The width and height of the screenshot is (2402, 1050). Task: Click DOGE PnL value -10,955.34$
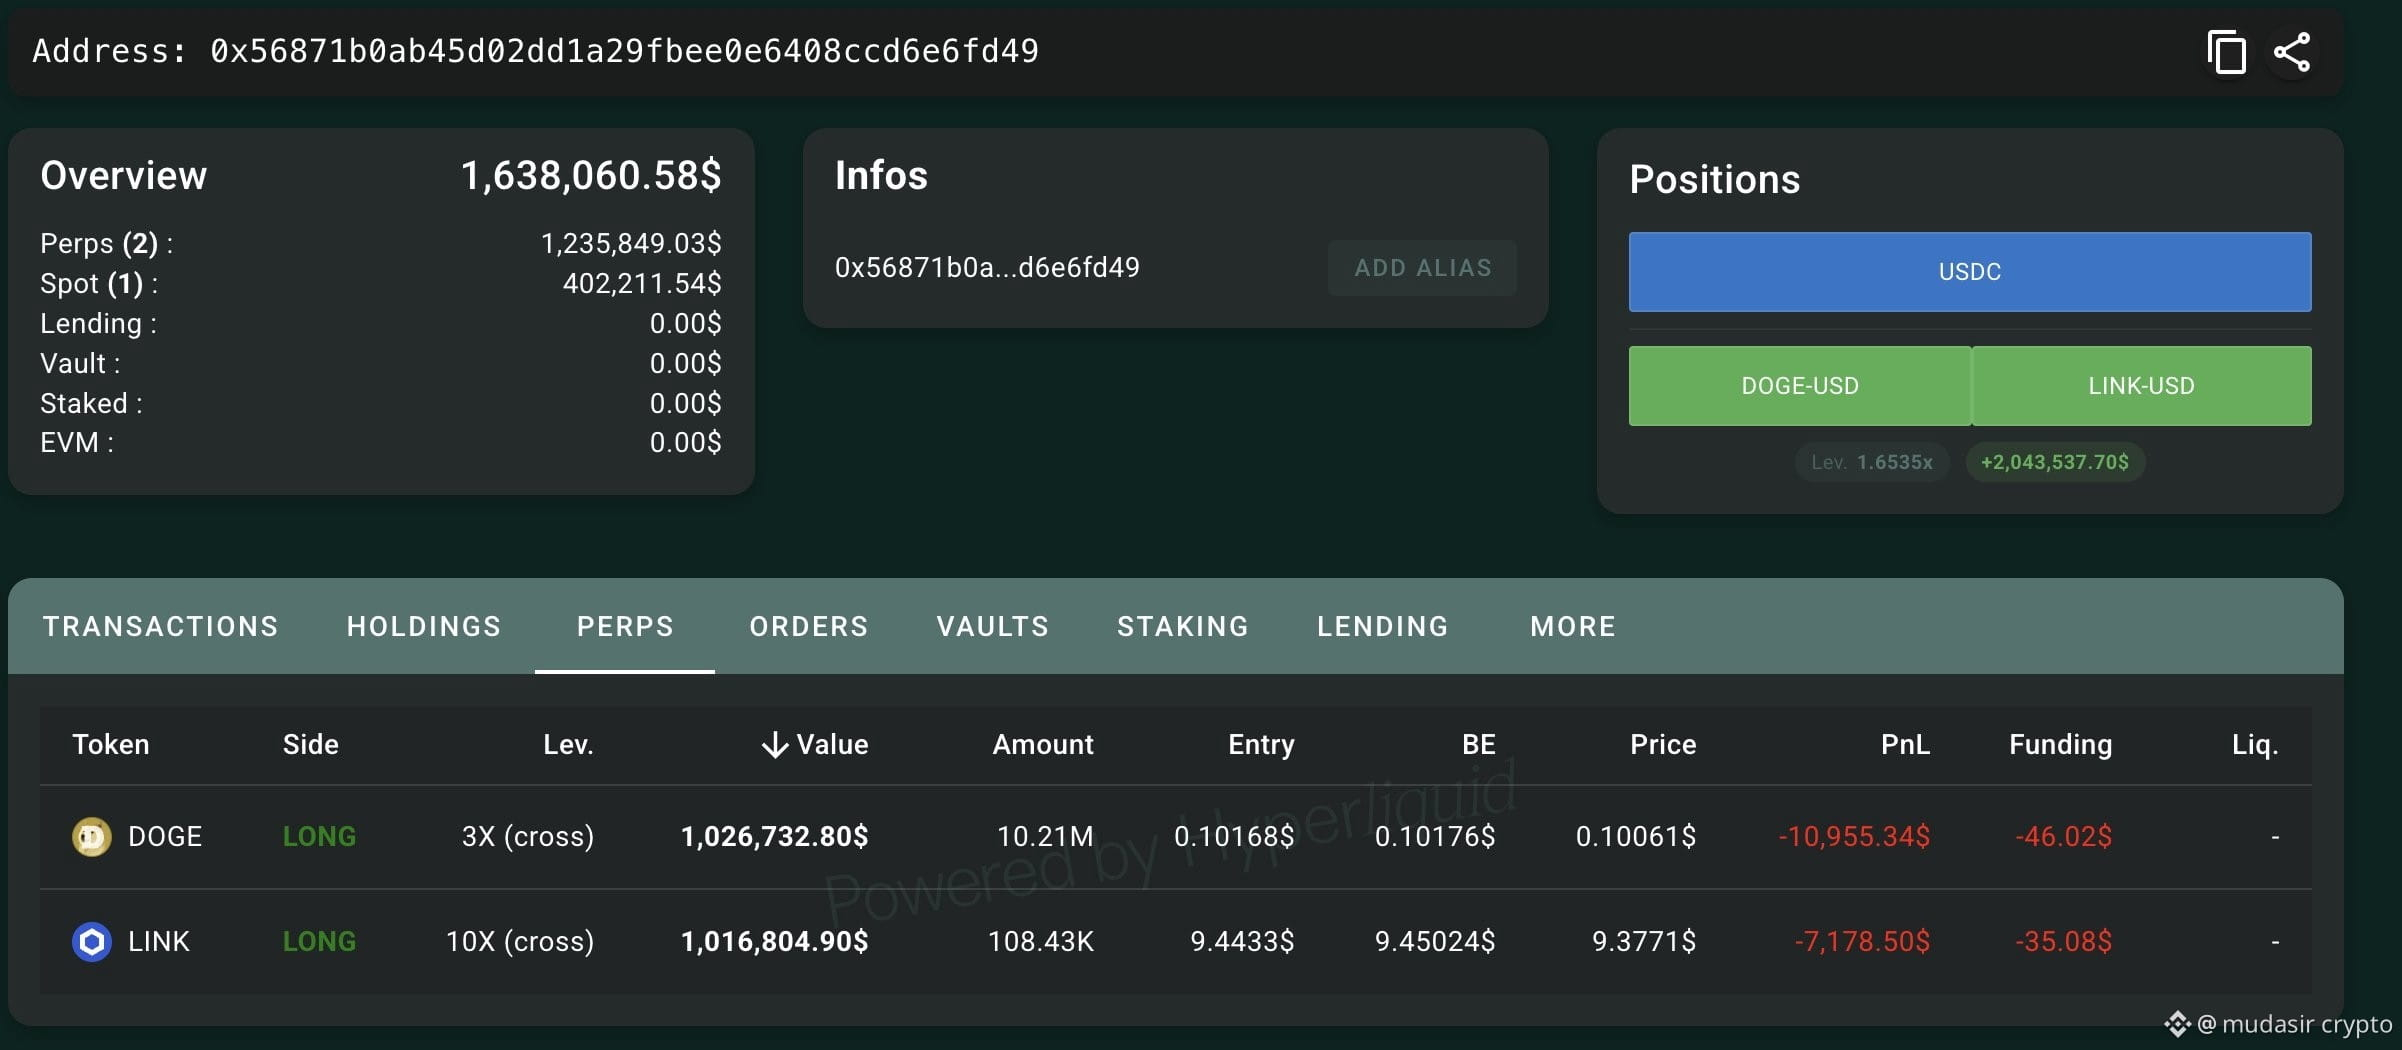(1854, 837)
